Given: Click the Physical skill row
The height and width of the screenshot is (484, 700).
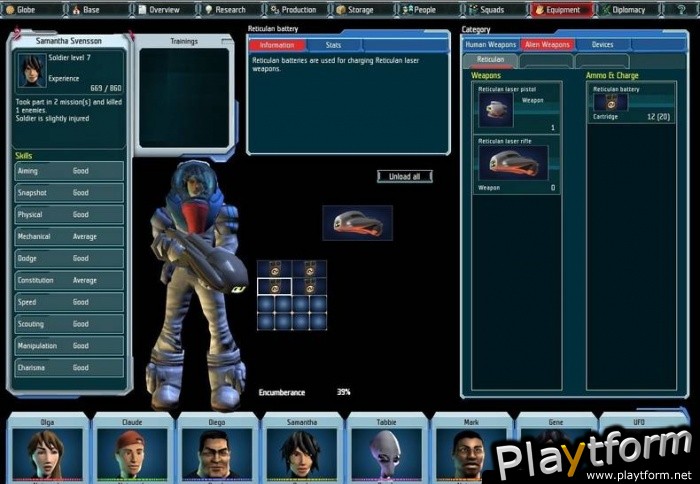Looking at the screenshot, I should click(69, 215).
